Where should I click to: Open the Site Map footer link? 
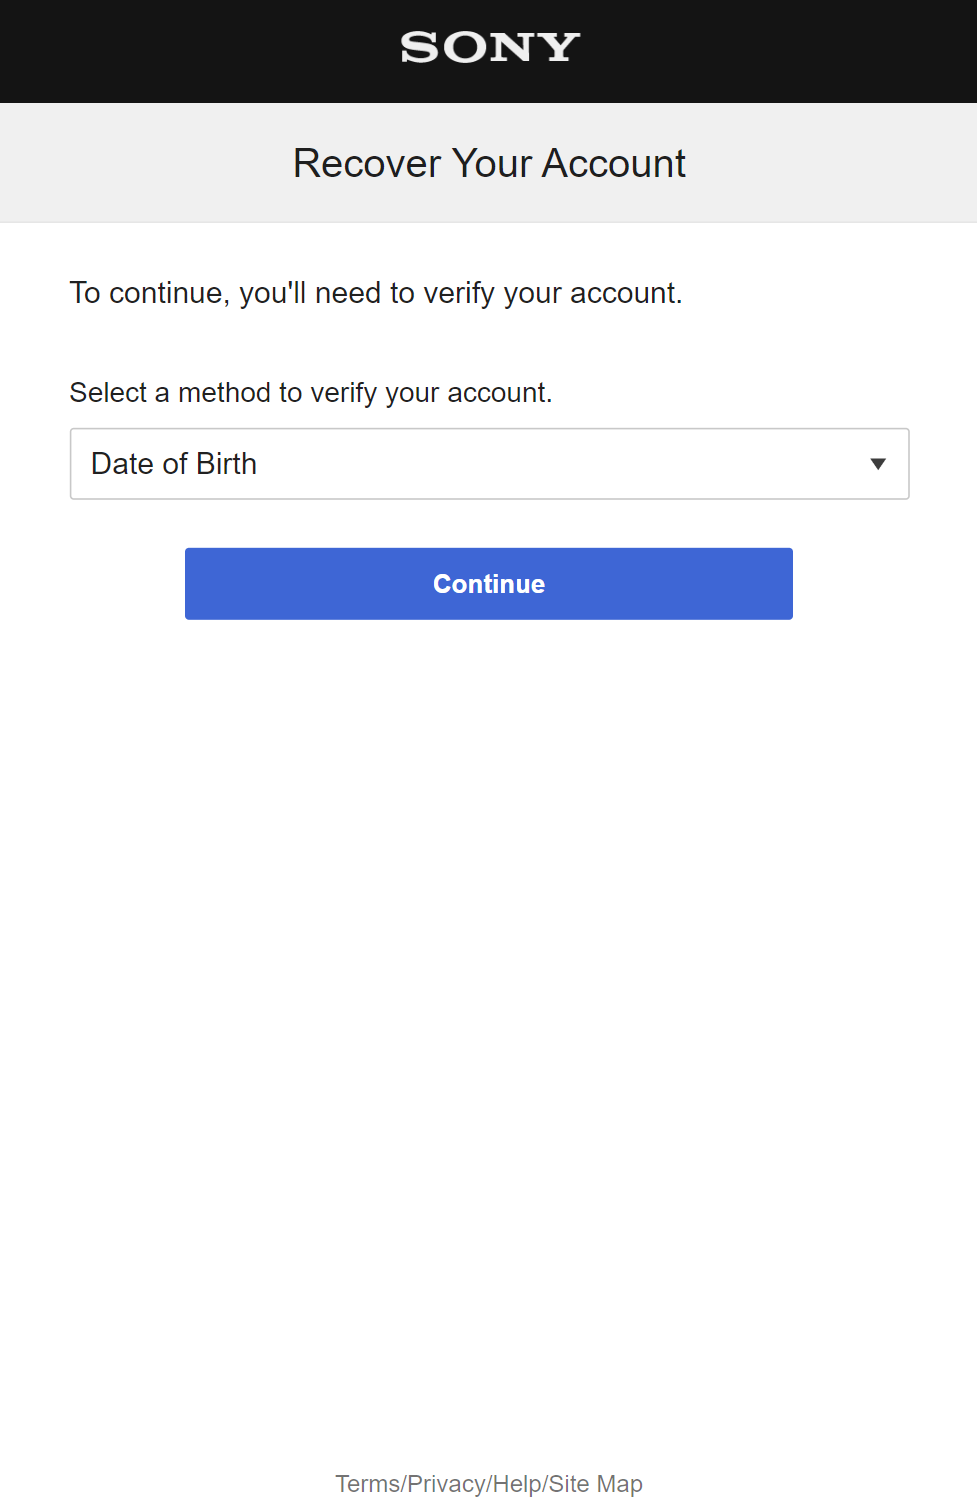[x=596, y=1484]
